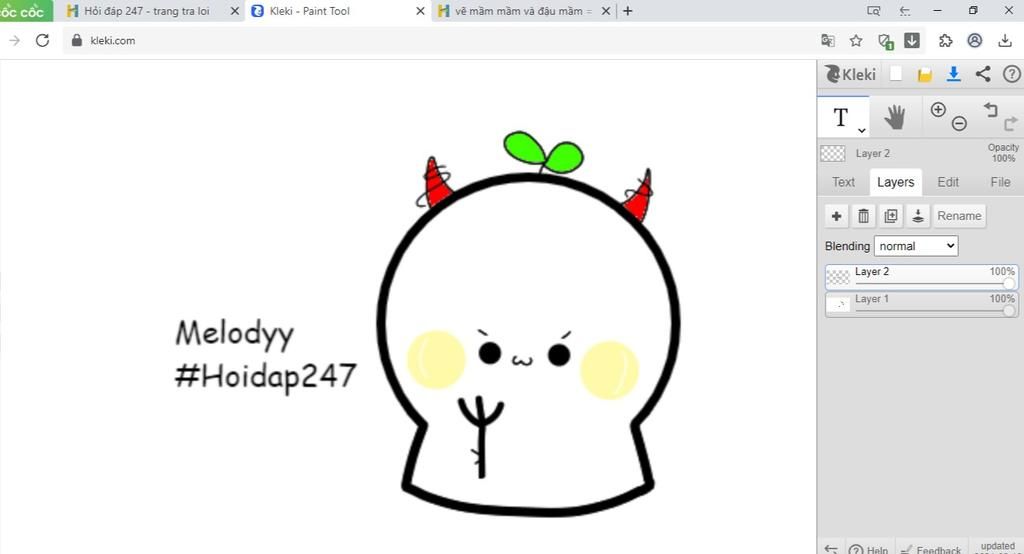Merge the layer down
This screenshot has height=554, width=1024.
(918, 216)
